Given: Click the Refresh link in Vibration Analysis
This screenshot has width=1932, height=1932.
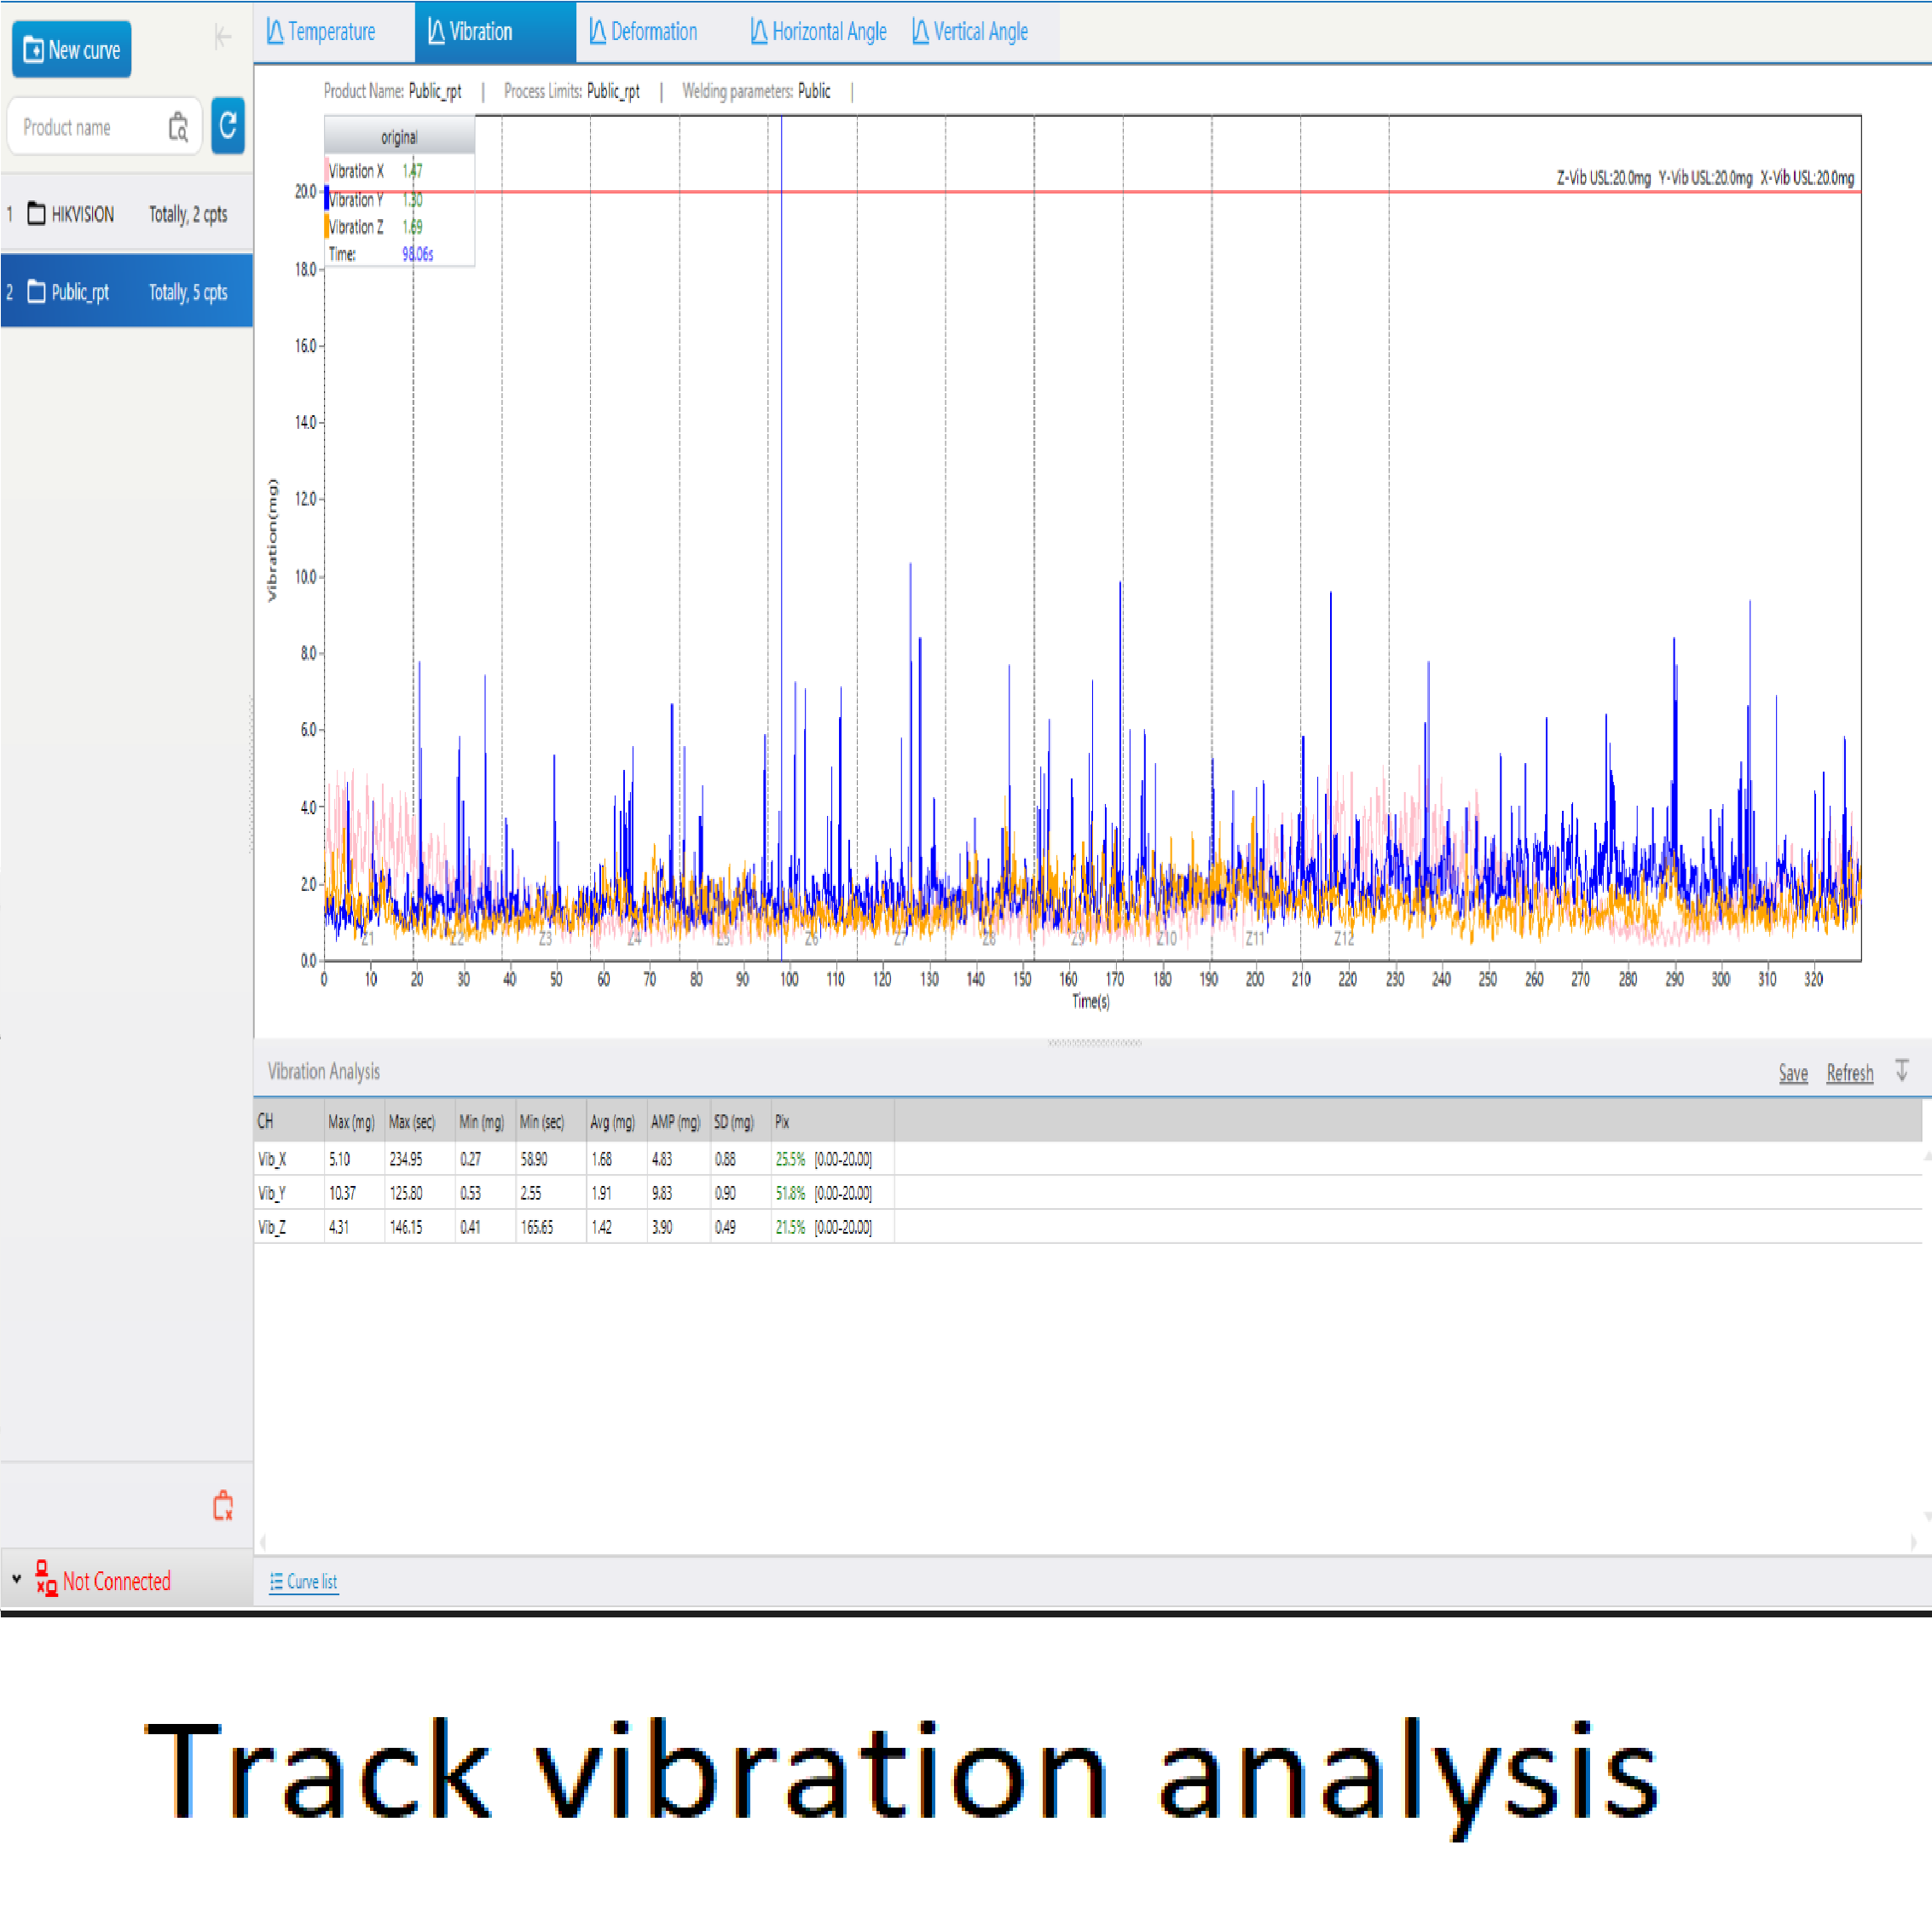Looking at the screenshot, I should point(1849,1073).
